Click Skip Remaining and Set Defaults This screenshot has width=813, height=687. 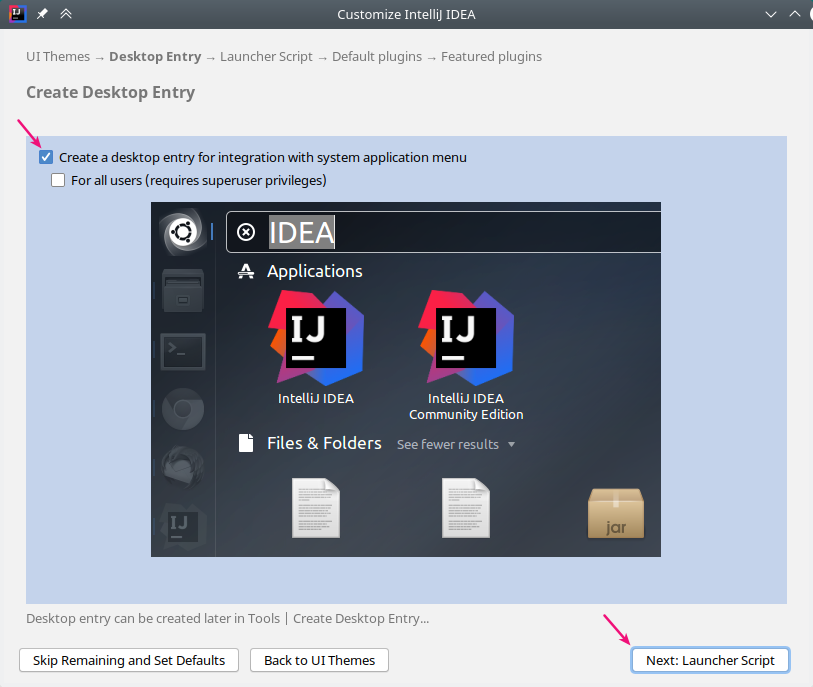[128, 660]
